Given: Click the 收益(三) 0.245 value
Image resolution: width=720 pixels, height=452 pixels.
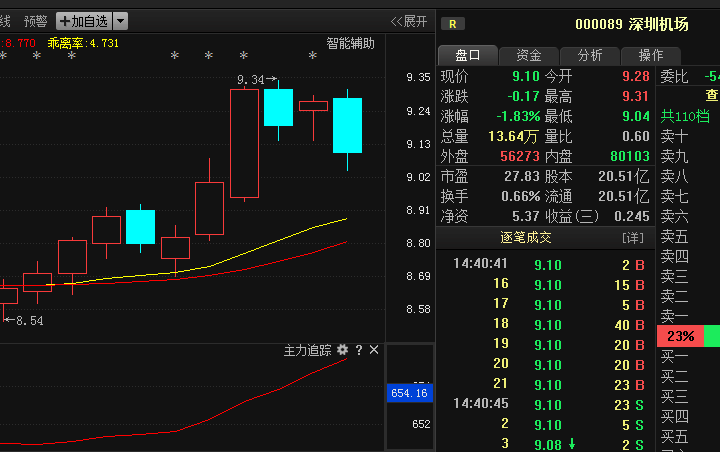Looking at the screenshot, I should point(632,216).
